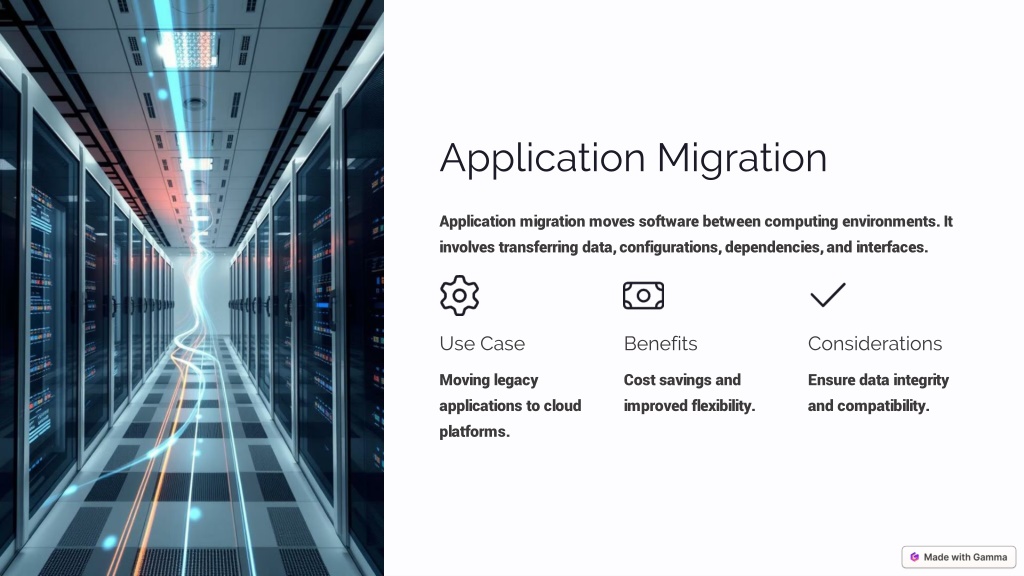Click text 'Moving legacy applications to cloud platforms.'
The width and height of the screenshot is (1024, 576).
tap(510, 406)
